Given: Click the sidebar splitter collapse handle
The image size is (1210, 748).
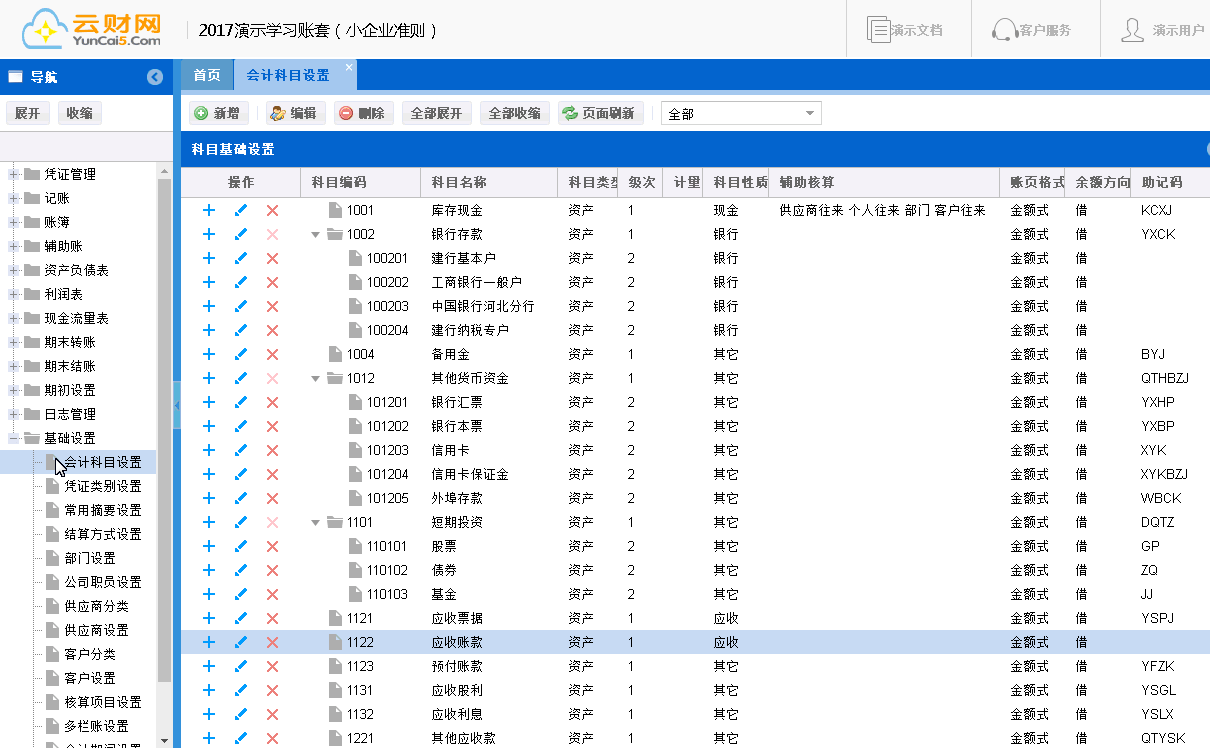Looking at the screenshot, I should click(177, 404).
